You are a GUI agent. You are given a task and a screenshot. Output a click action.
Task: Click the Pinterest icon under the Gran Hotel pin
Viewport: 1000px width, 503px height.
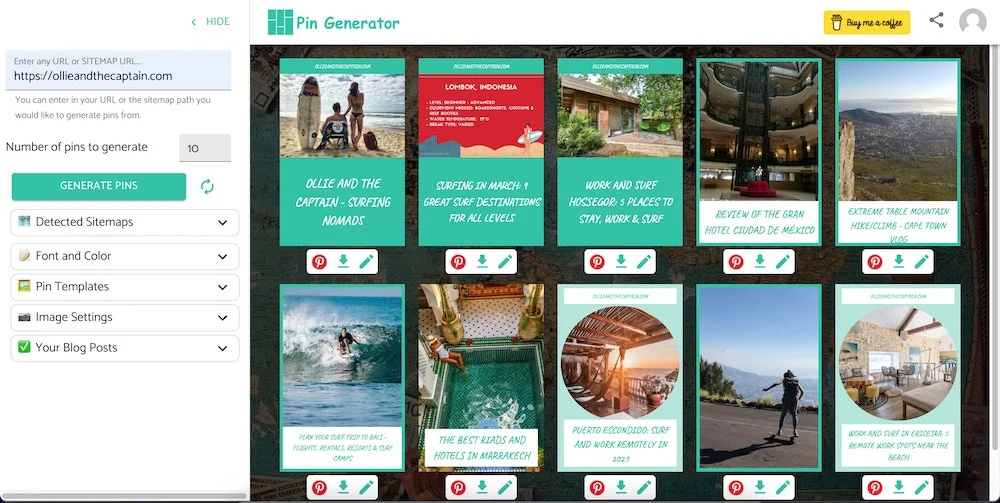pos(736,262)
